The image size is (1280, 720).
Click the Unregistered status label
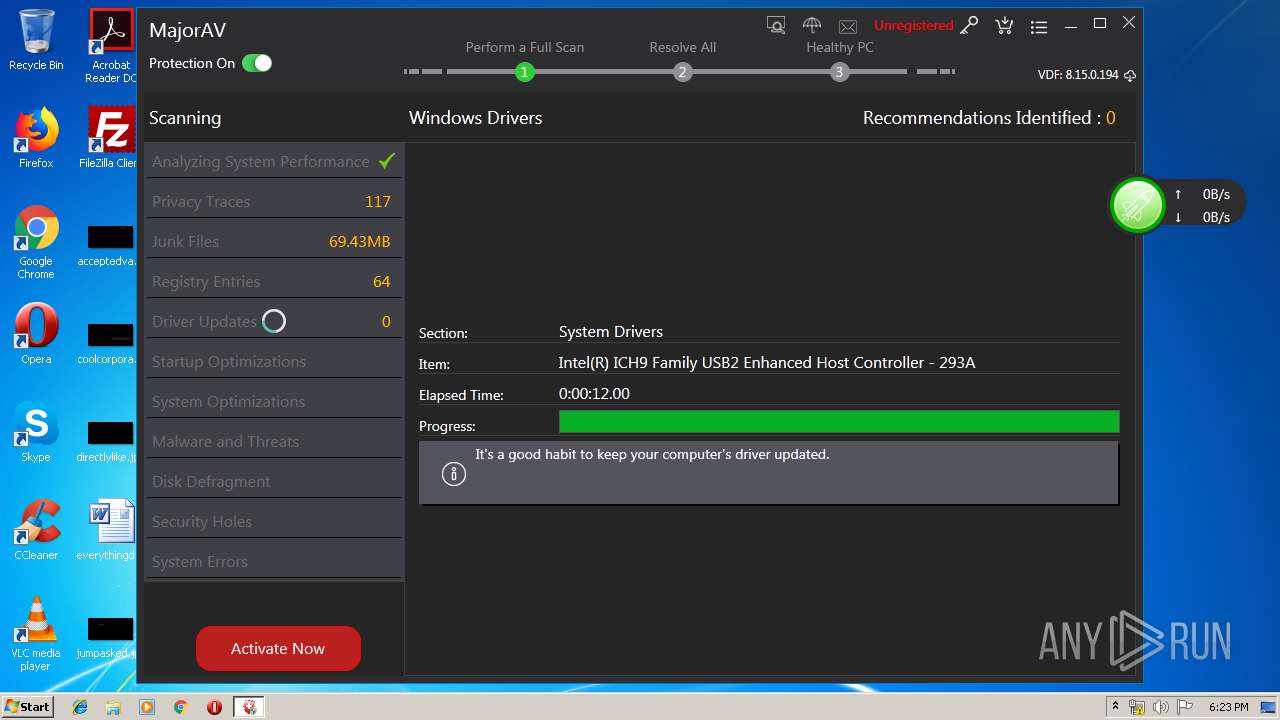[913, 25]
